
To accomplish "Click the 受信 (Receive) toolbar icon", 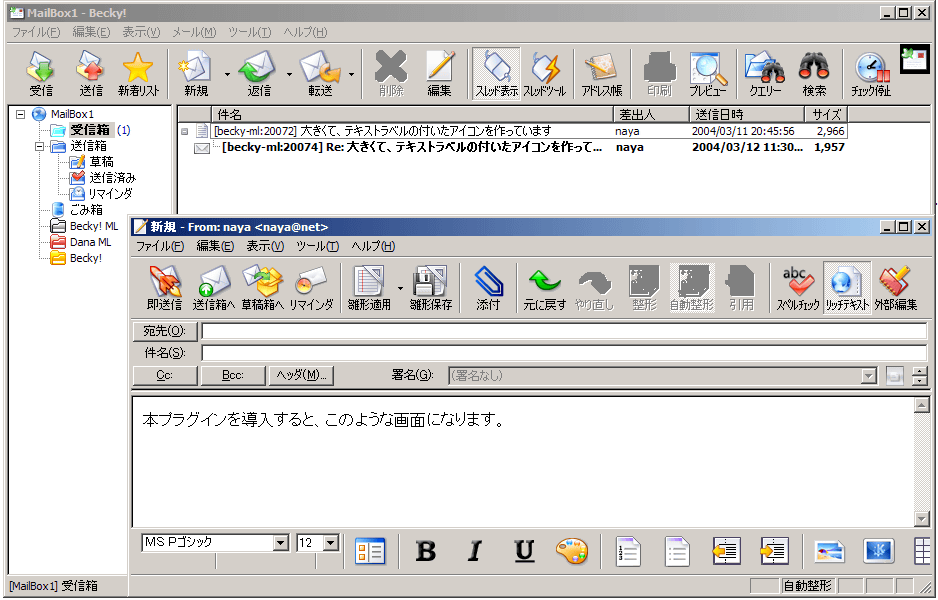I will pos(41,74).
